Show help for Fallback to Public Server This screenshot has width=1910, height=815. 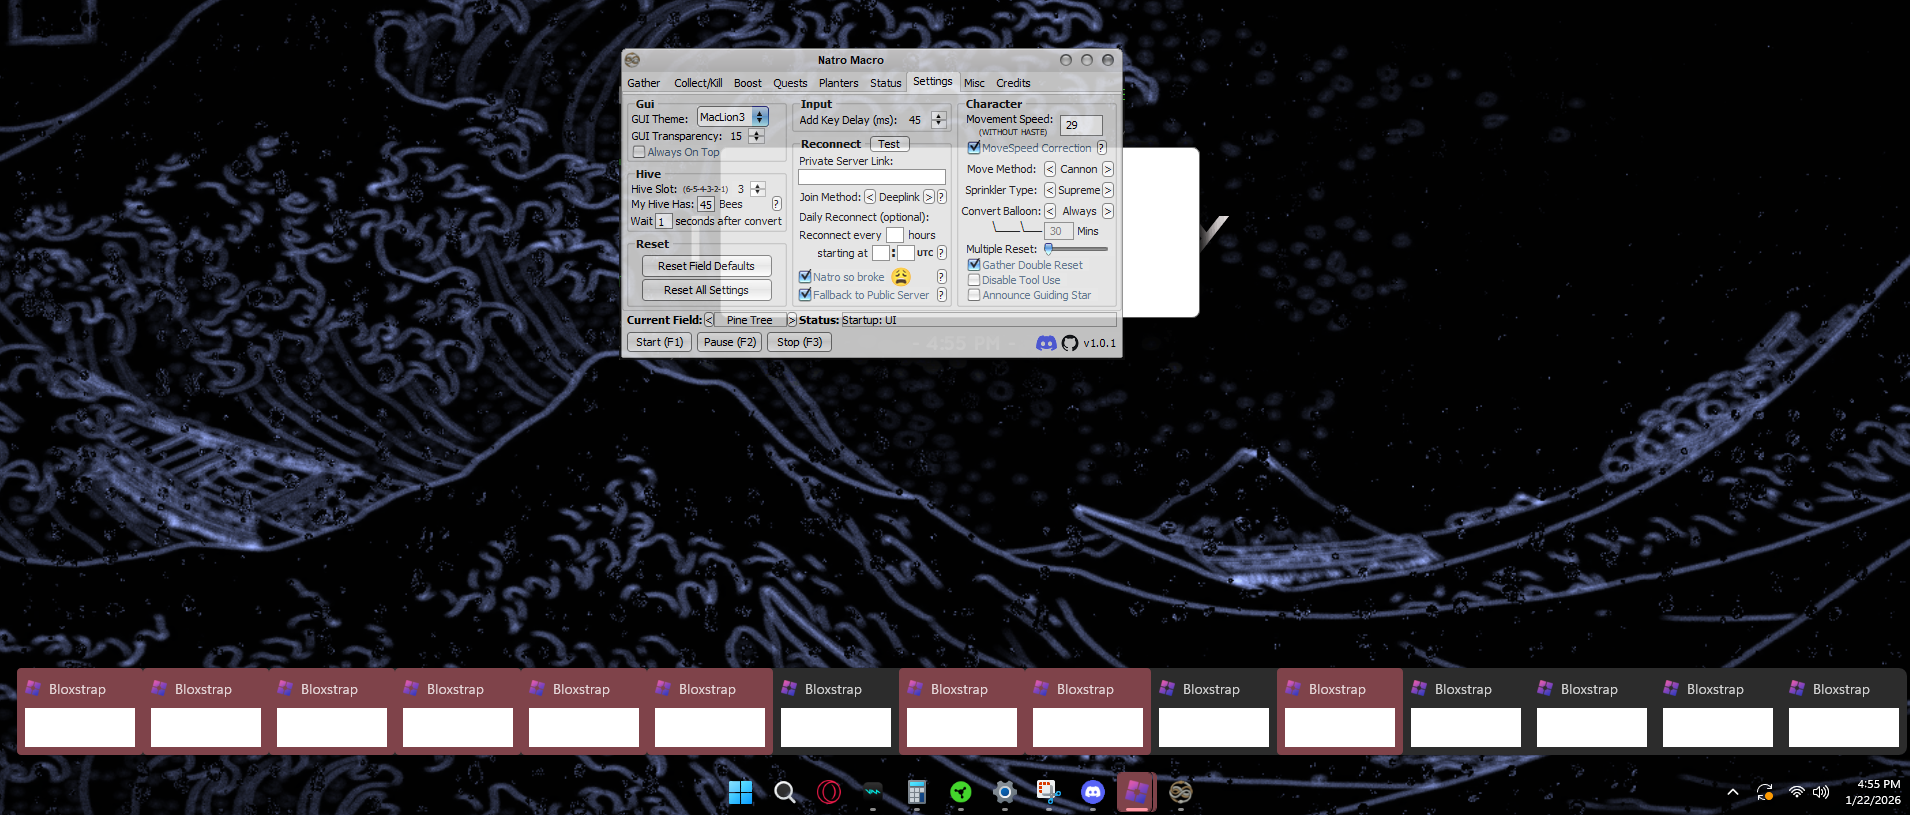942,295
